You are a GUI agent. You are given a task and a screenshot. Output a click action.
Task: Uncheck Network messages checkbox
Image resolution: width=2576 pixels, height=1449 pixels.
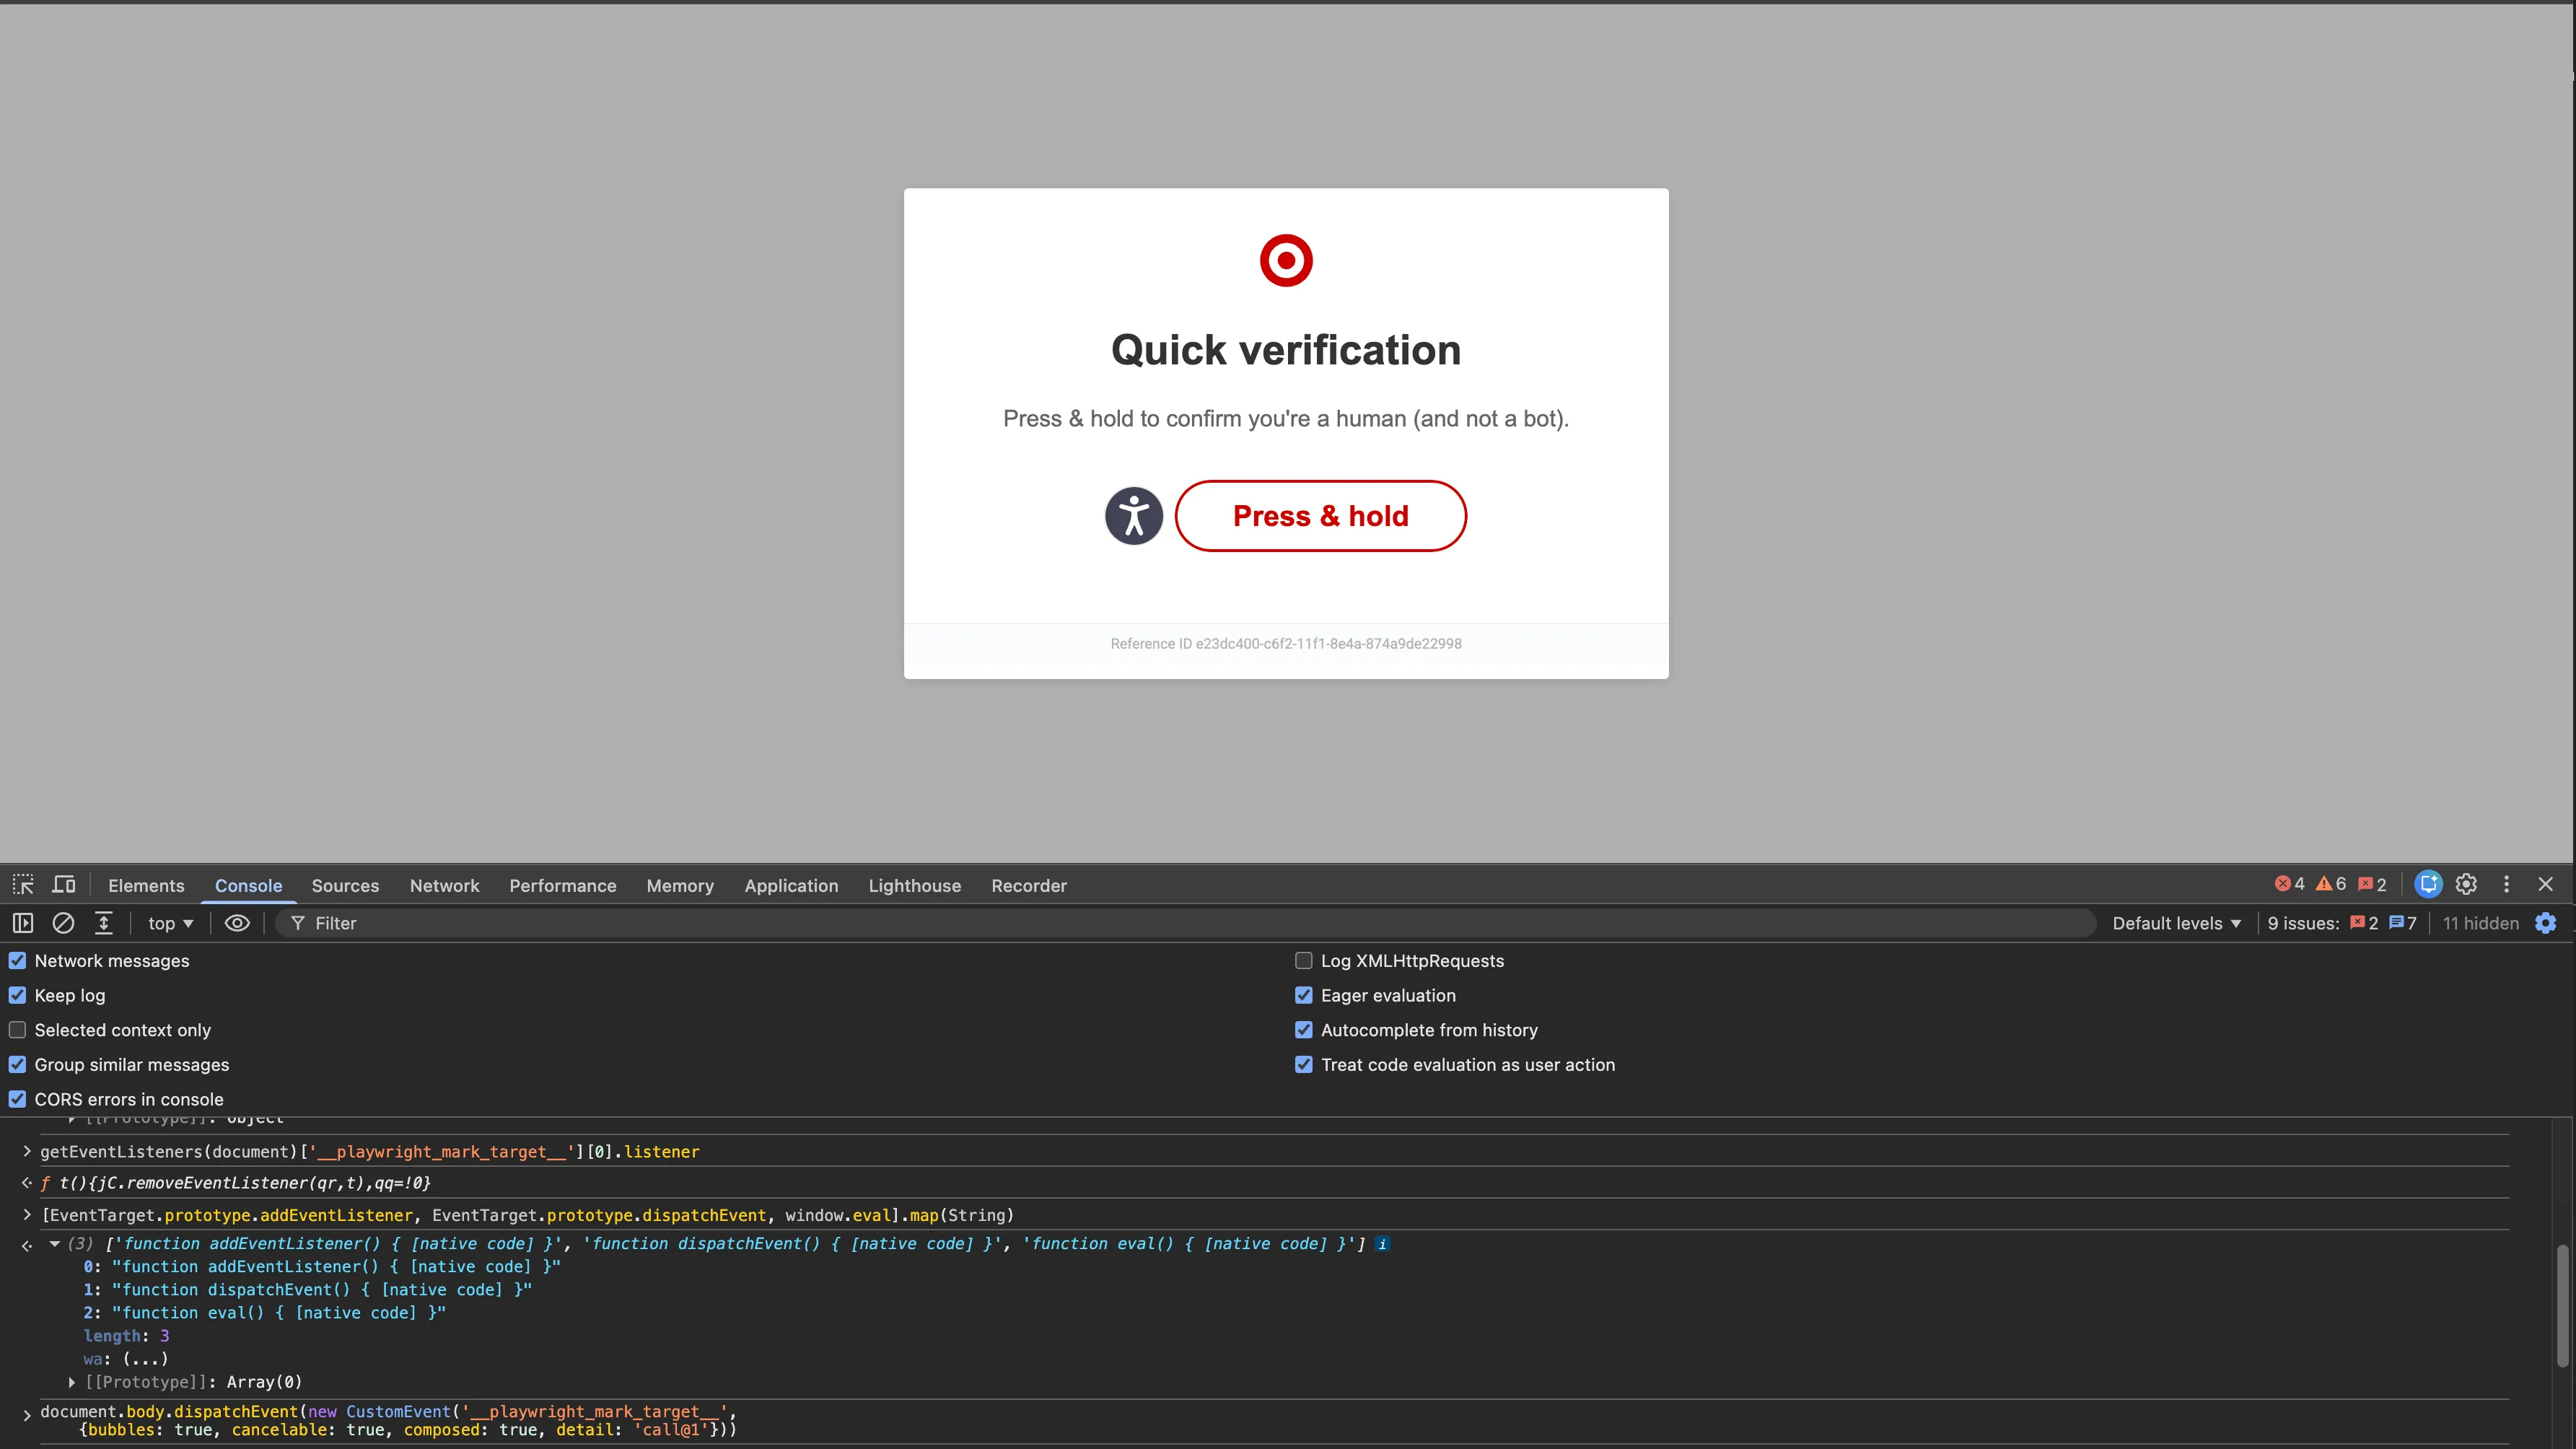(17, 961)
